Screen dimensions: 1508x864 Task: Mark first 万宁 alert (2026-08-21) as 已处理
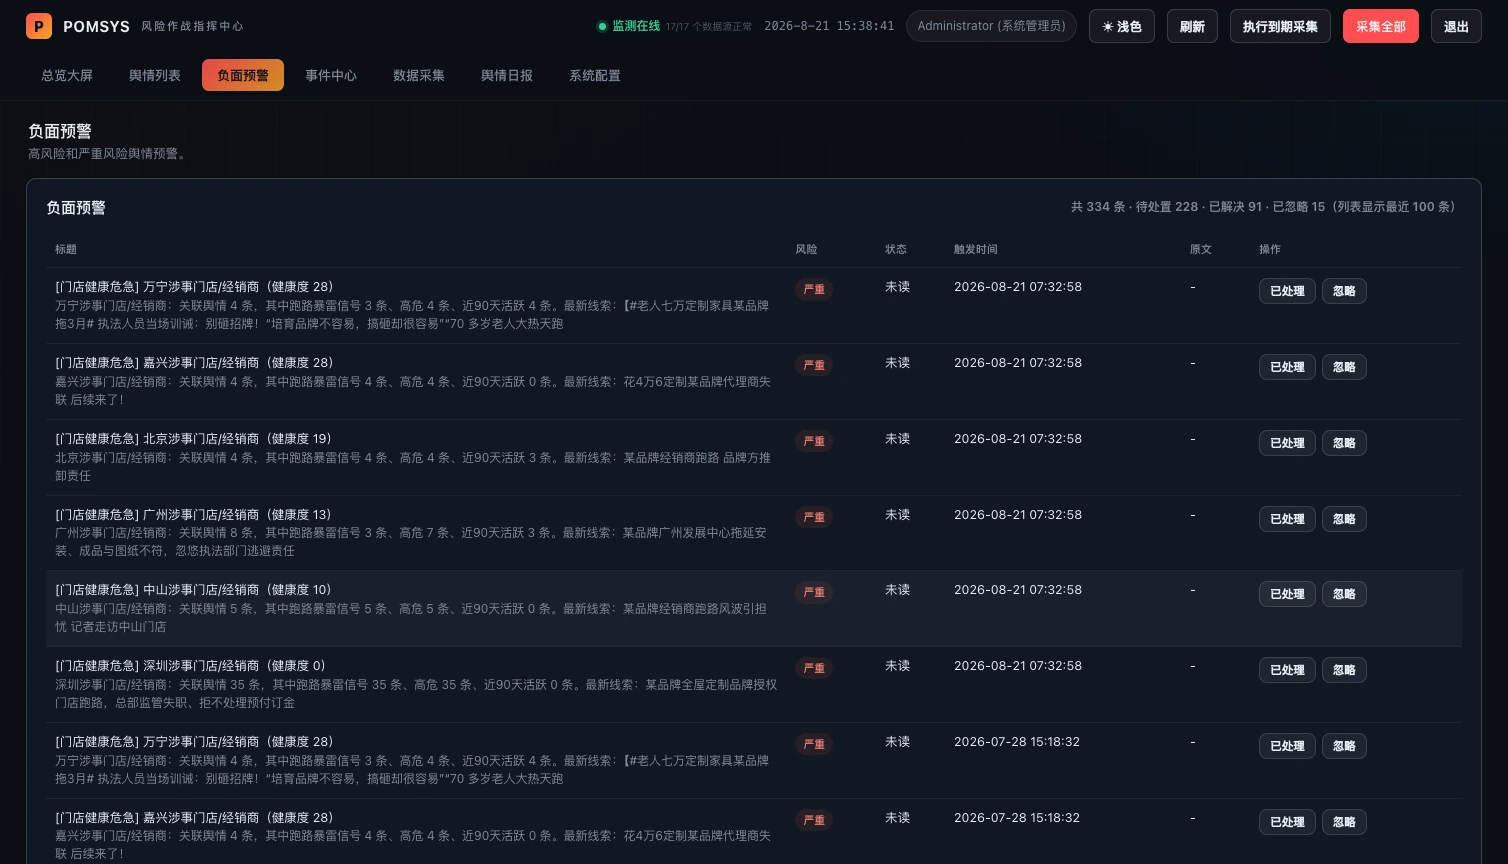[x=1287, y=291]
